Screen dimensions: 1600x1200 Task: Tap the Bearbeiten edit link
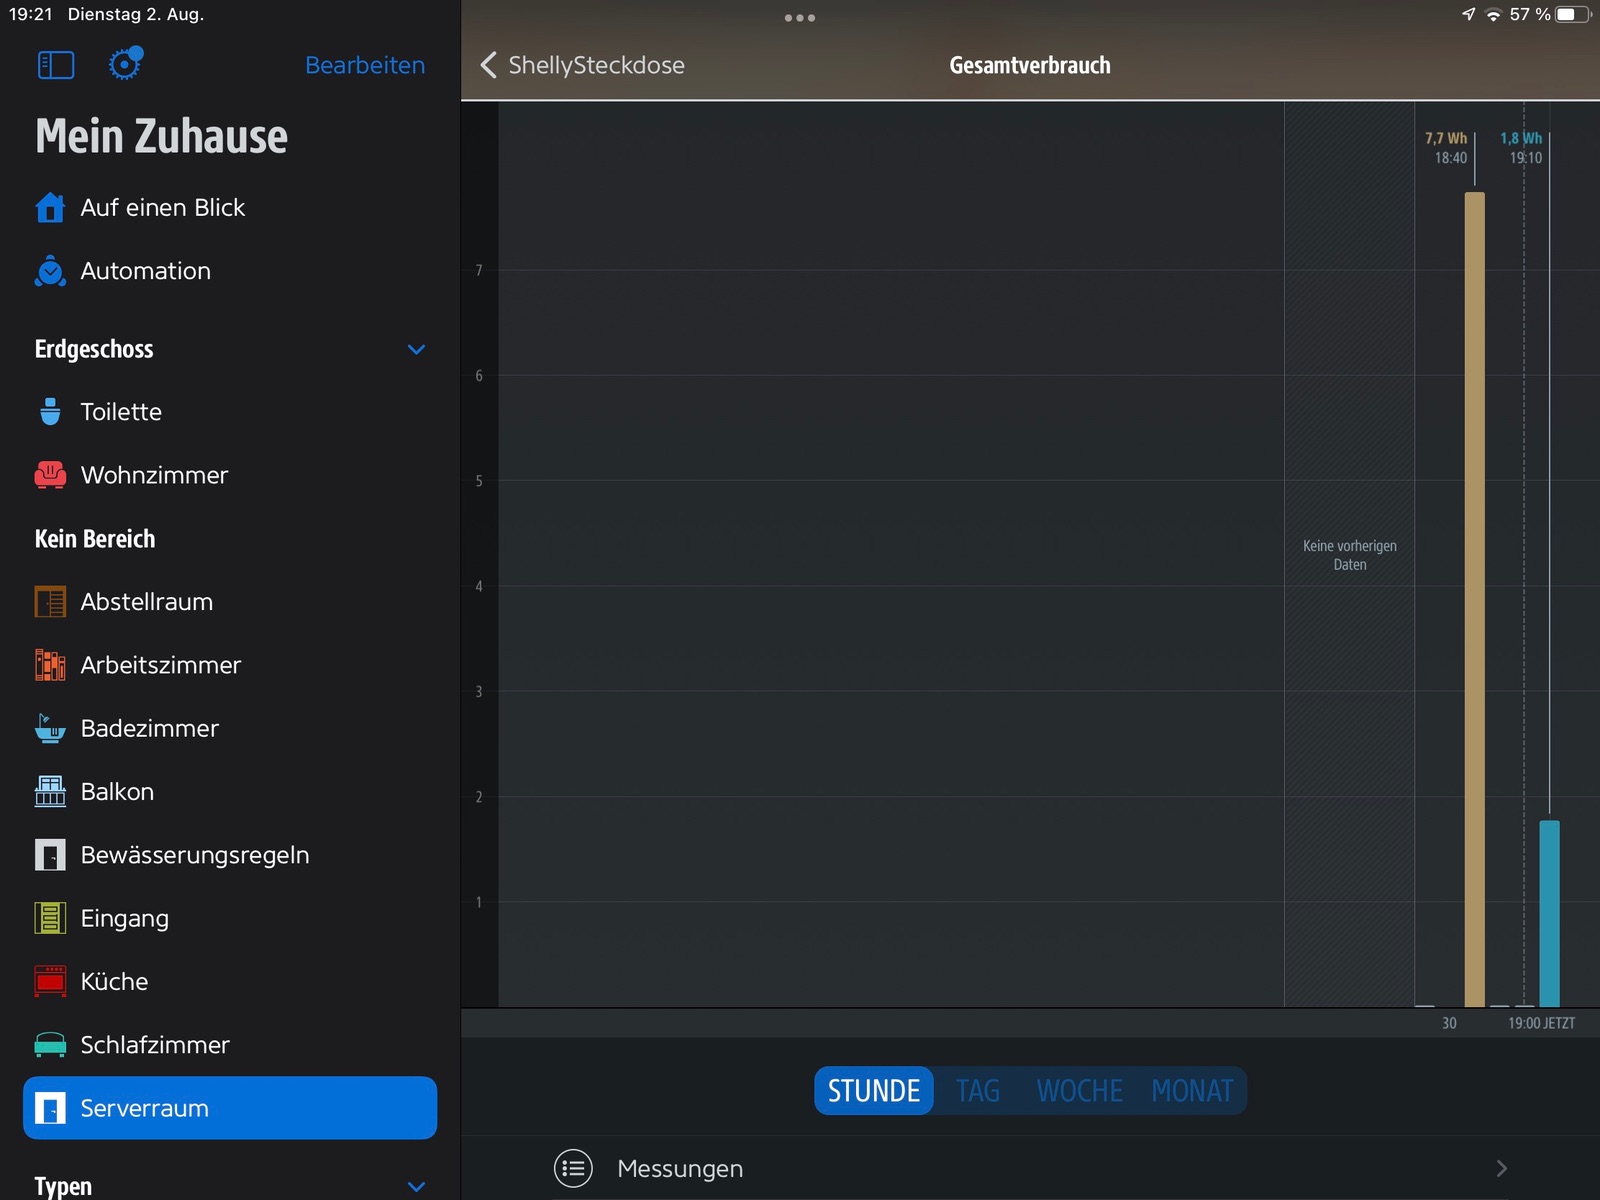coord(365,65)
